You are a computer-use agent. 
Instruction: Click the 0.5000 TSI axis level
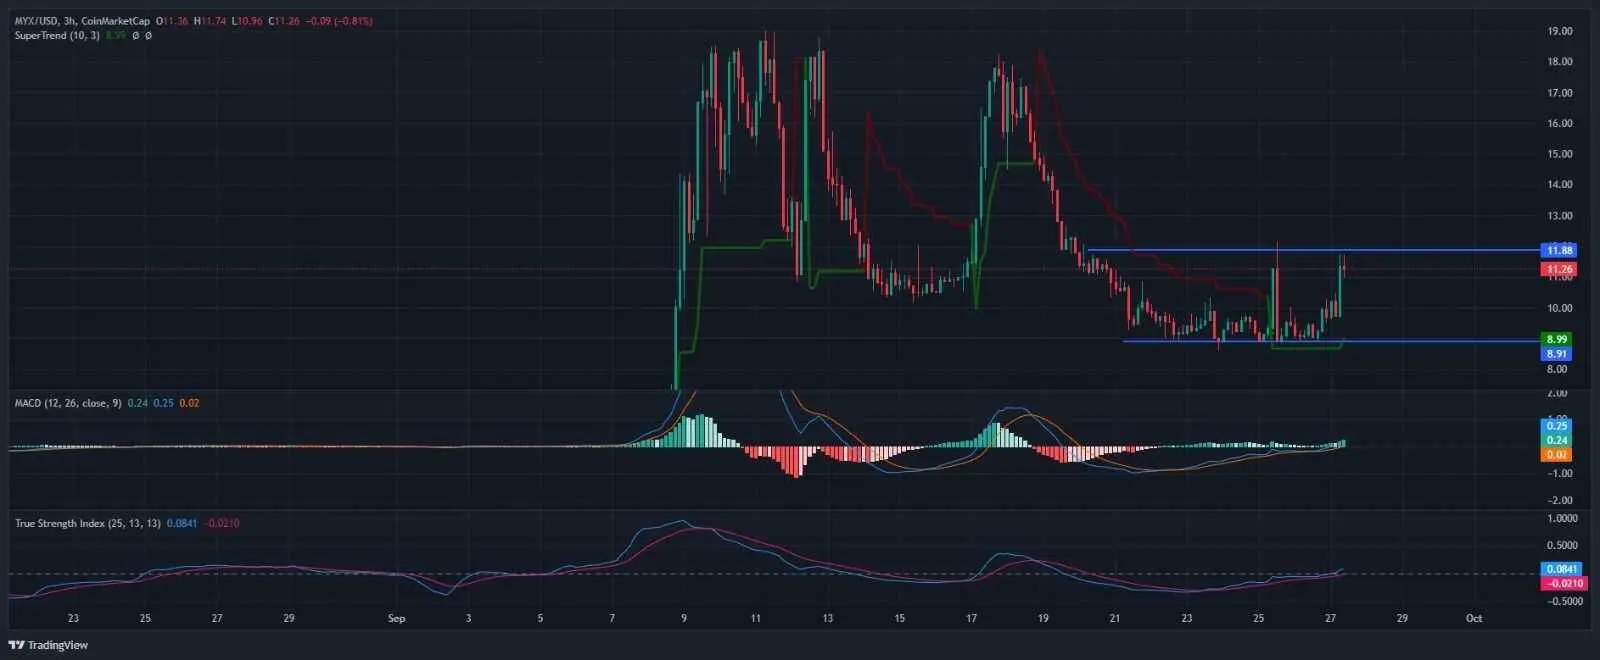tap(1563, 545)
